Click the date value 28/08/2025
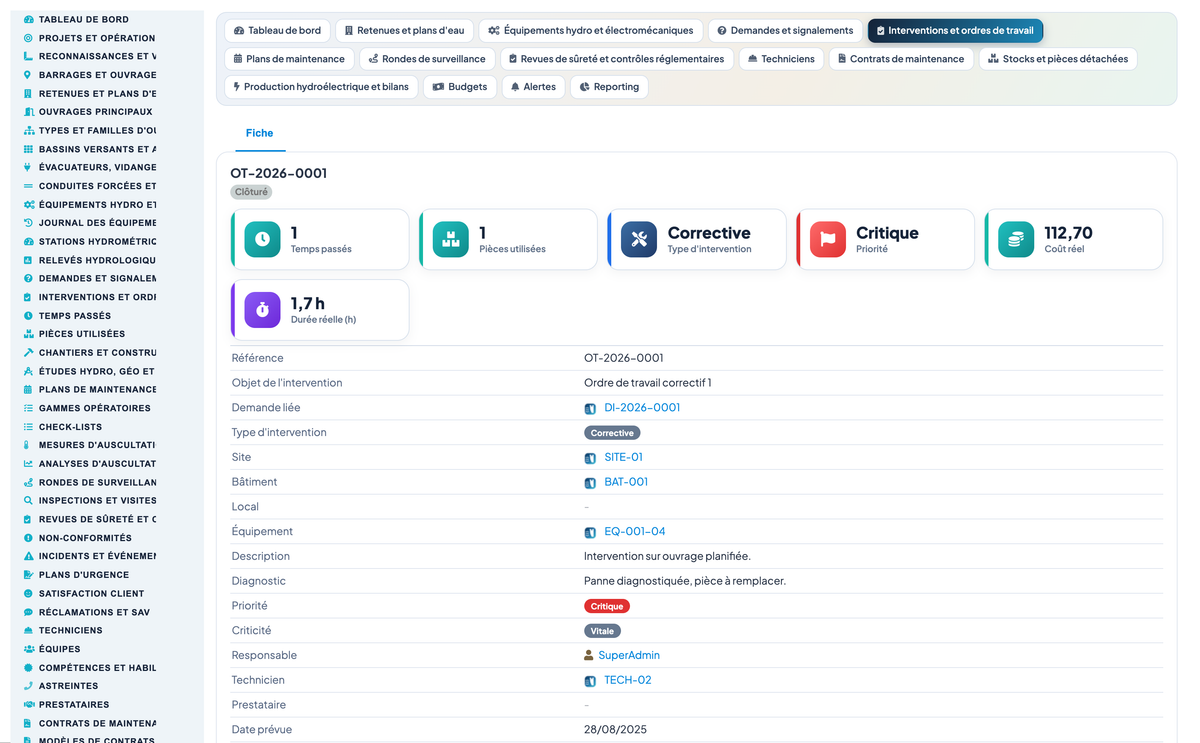 point(615,730)
